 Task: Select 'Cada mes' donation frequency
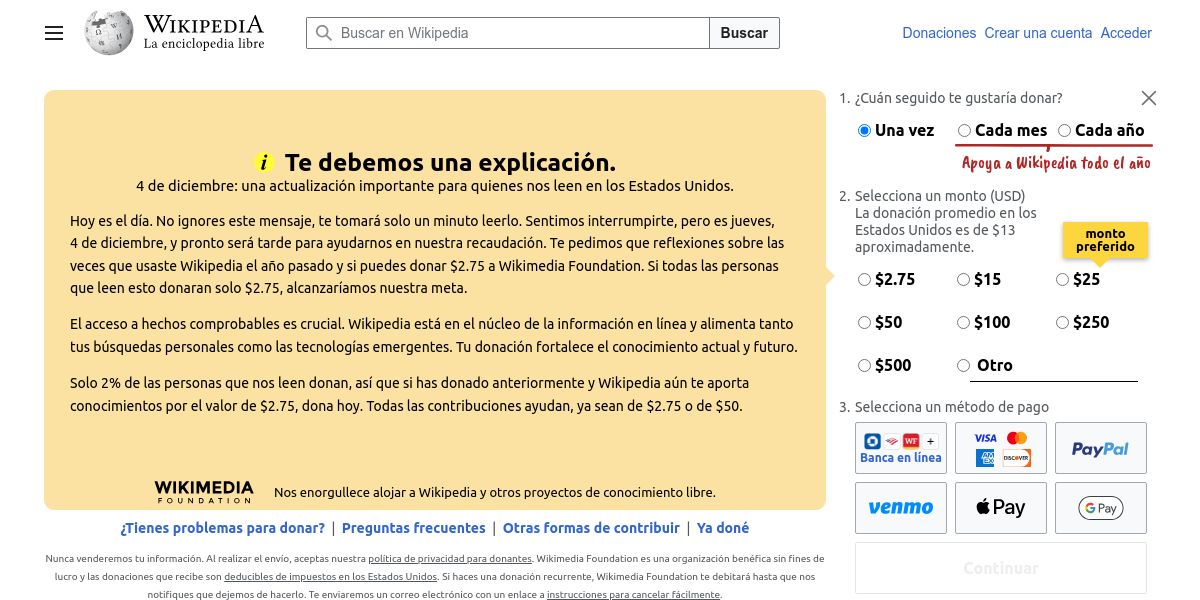(964, 130)
